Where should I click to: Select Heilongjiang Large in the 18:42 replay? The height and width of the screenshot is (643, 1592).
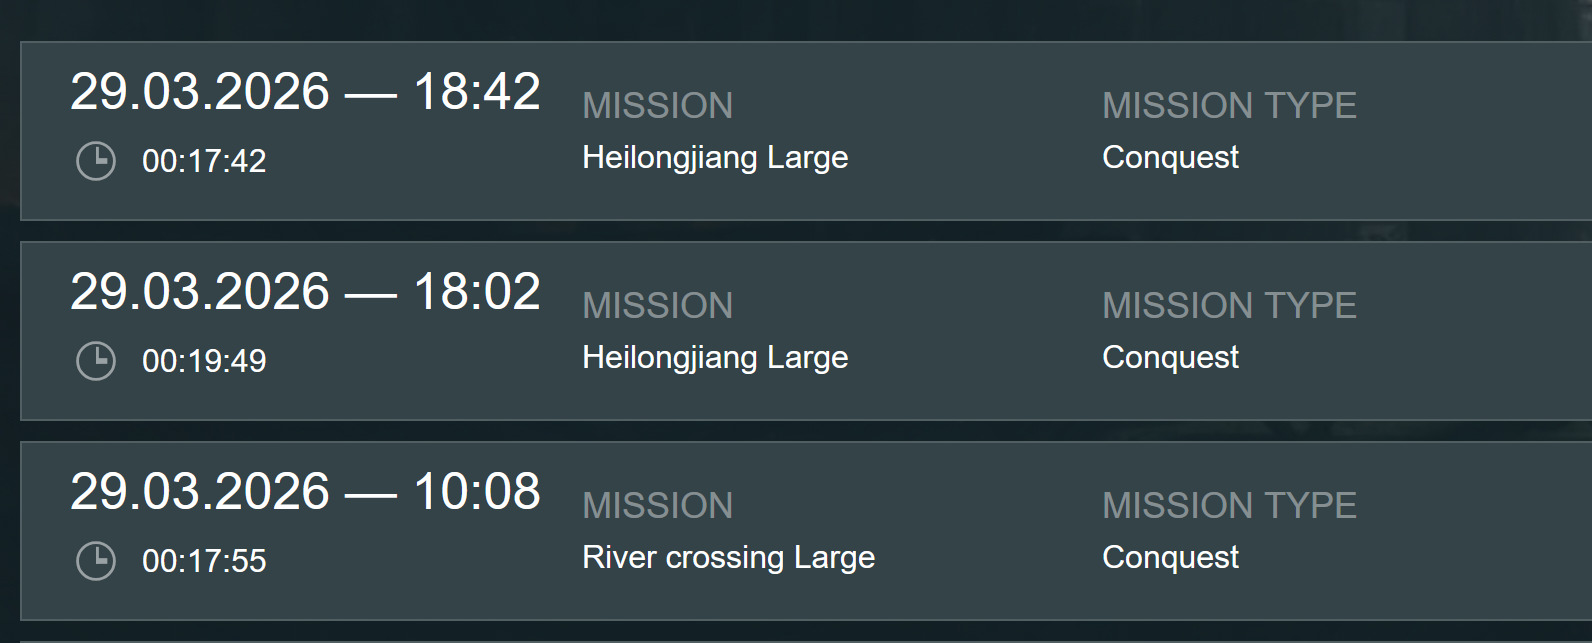click(x=715, y=157)
